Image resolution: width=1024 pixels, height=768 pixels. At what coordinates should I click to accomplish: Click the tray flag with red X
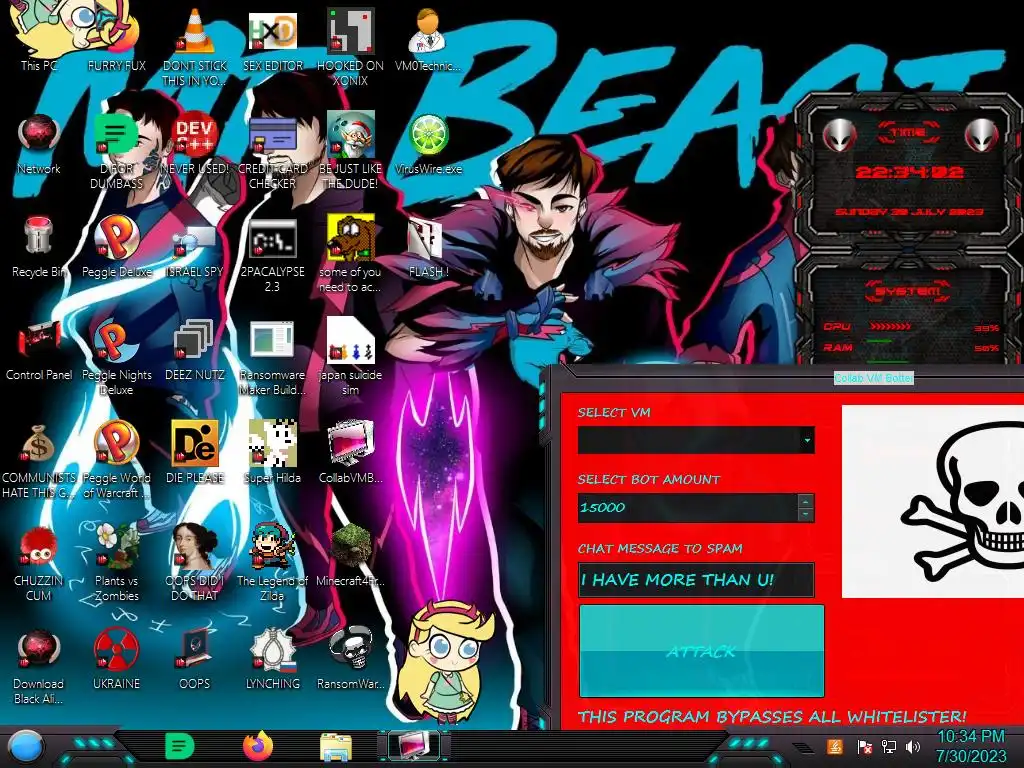pos(864,747)
